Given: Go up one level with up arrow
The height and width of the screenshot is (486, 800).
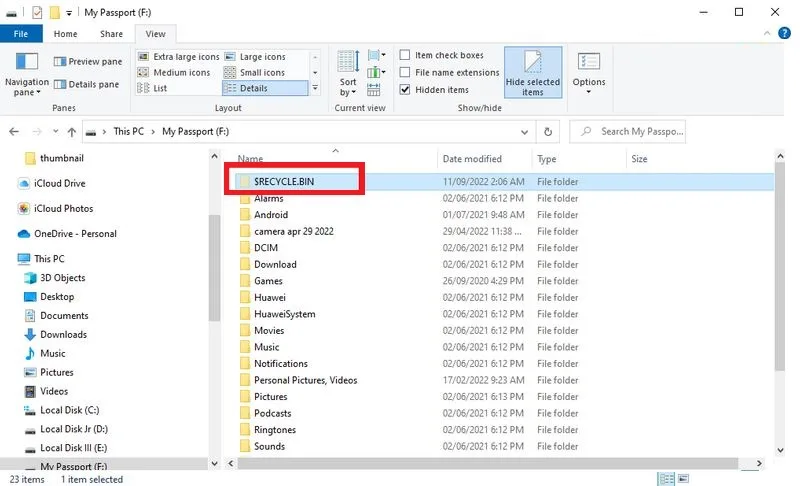Looking at the screenshot, I should tap(71, 132).
